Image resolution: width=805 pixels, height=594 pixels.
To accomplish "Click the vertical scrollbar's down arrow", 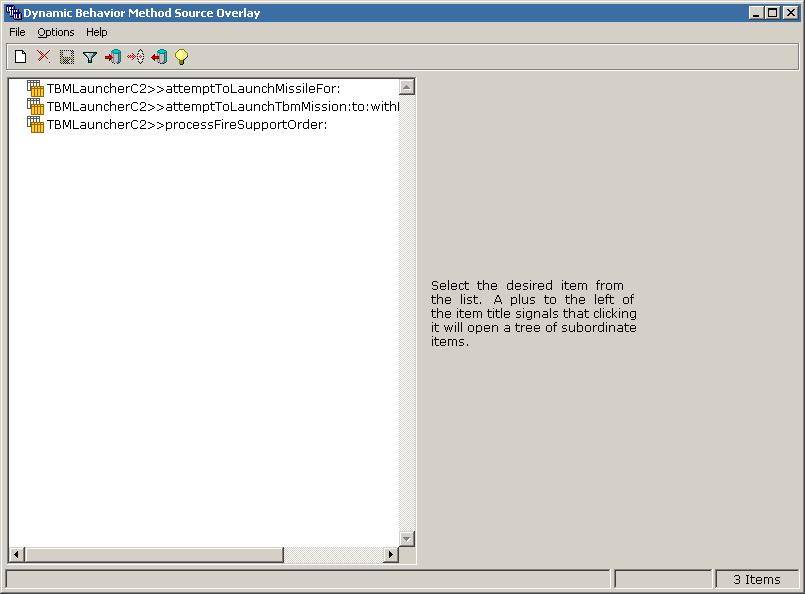I will click(x=407, y=539).
